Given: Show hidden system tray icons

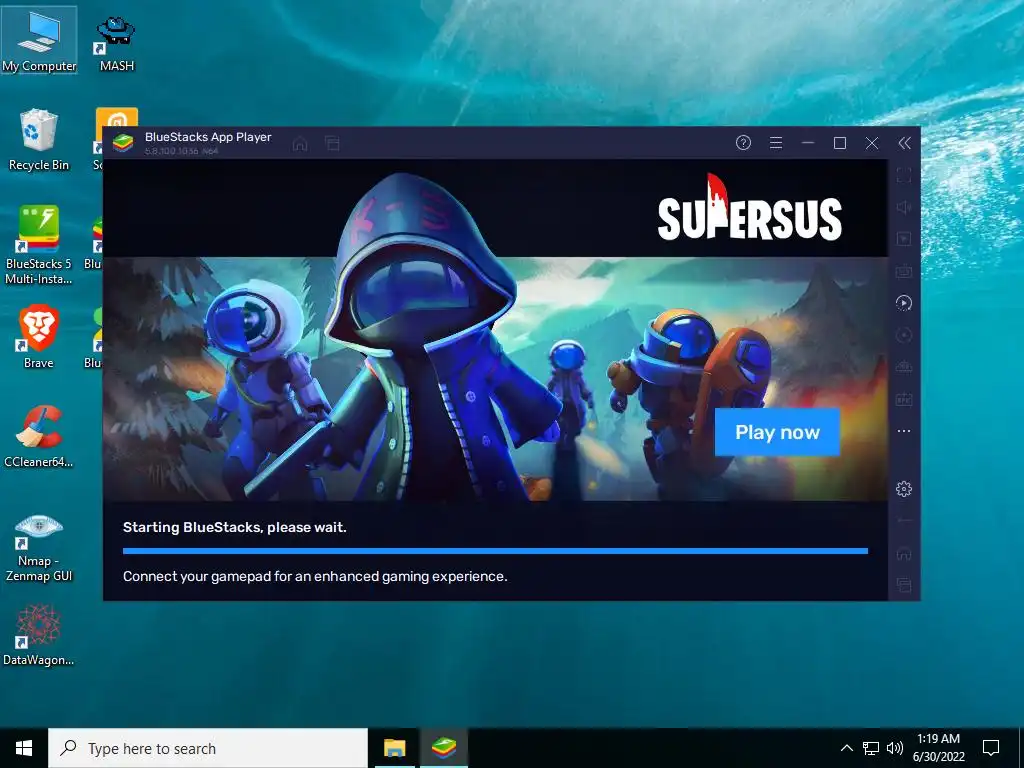Looking at the screenshot, I should (846, 748).
